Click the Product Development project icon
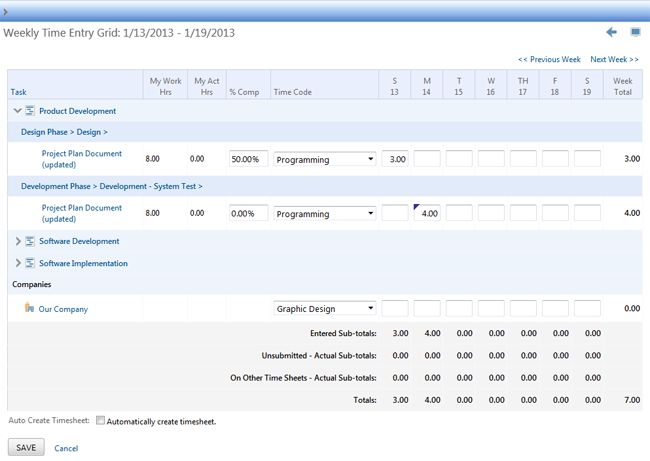650x461 pixels. [x=30, y=111]
